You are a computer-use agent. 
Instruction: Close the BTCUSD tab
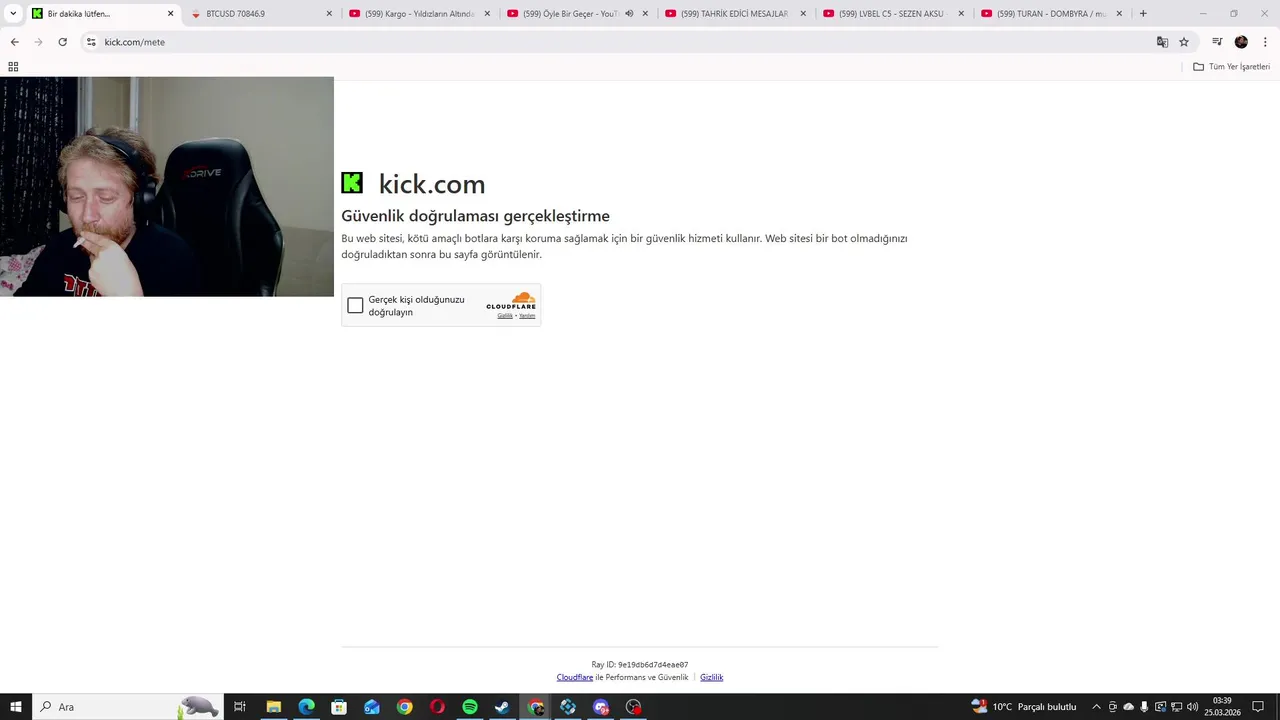(x=329, y=14)
